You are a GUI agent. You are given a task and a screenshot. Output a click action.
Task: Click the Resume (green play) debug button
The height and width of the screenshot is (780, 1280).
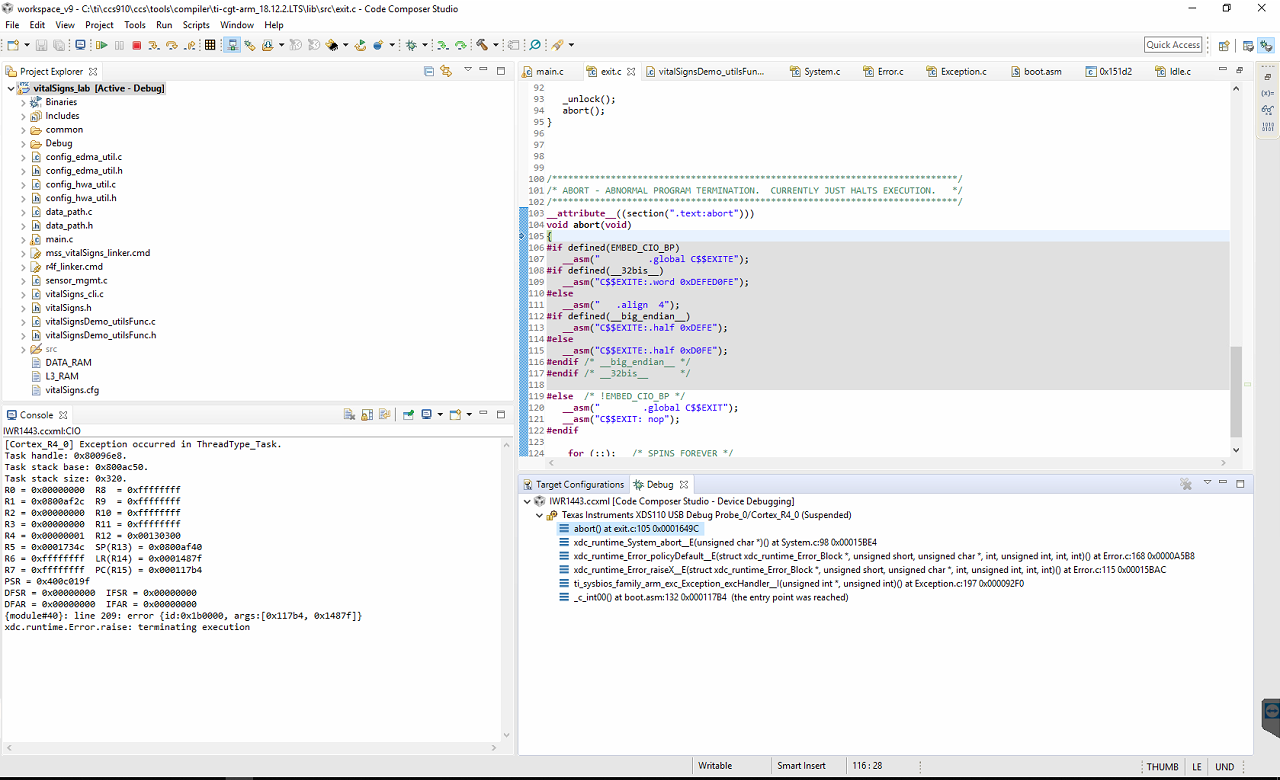[101, 45]
